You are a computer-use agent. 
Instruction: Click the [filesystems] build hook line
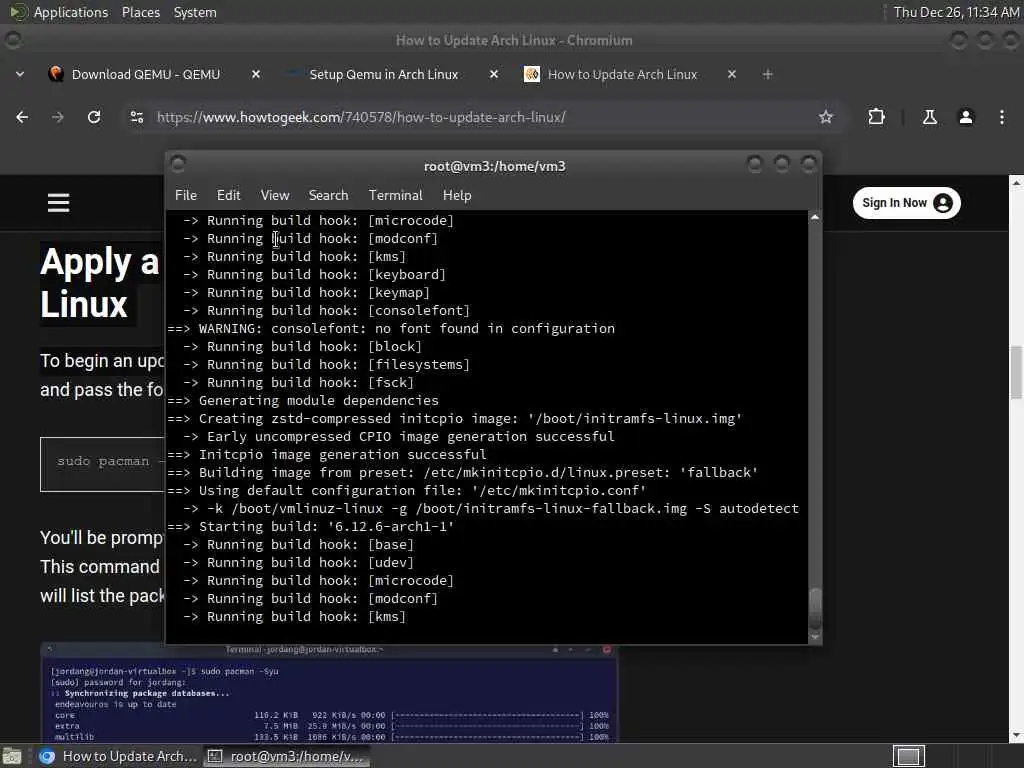tap(326, 364)
